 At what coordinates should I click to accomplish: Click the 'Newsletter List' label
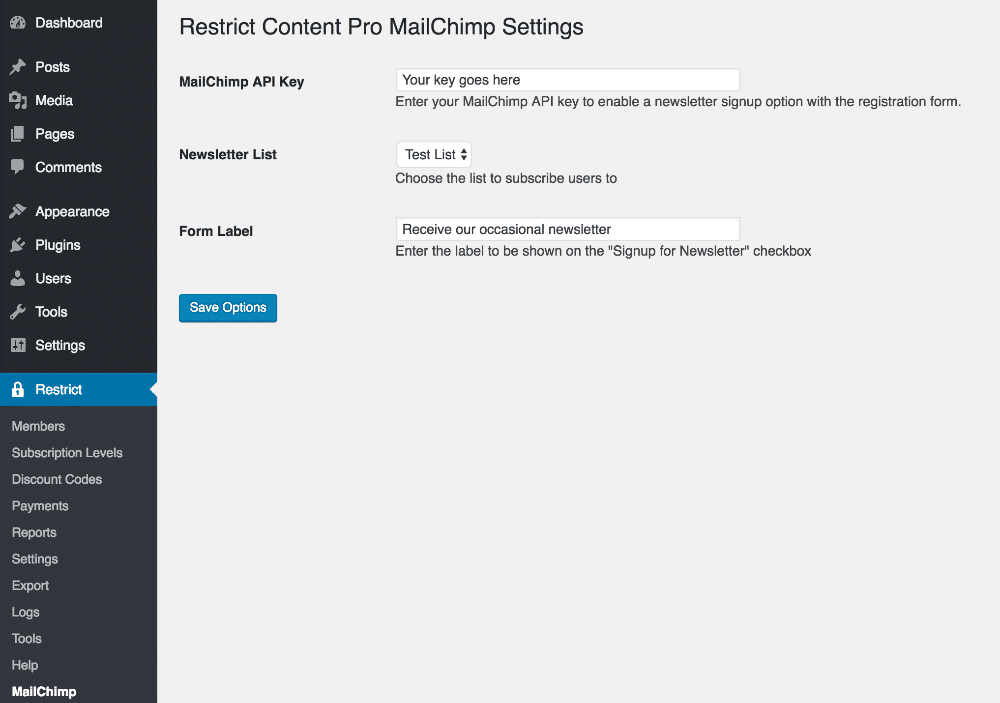pyautogui.click(x=228, y=154)
